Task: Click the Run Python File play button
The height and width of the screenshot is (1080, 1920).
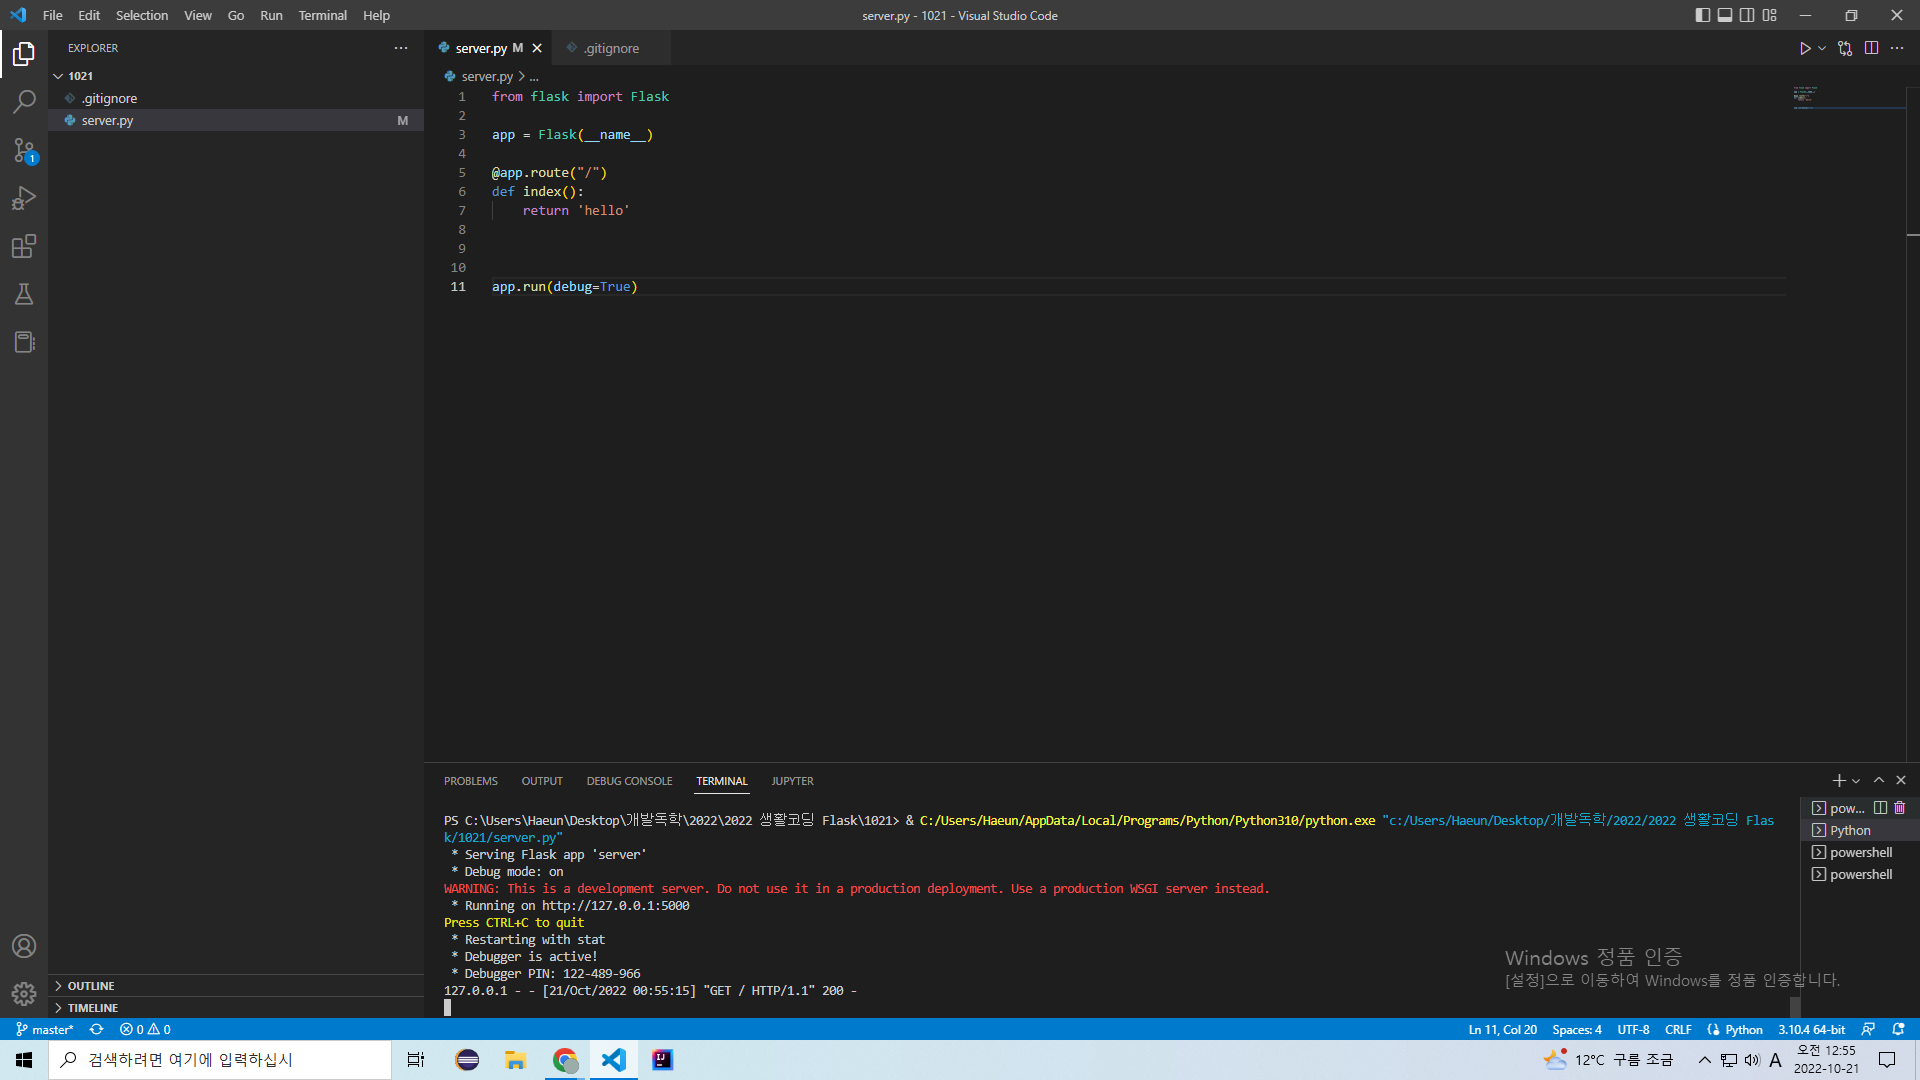Action: pyautogui.click(x=1804, y=48)
